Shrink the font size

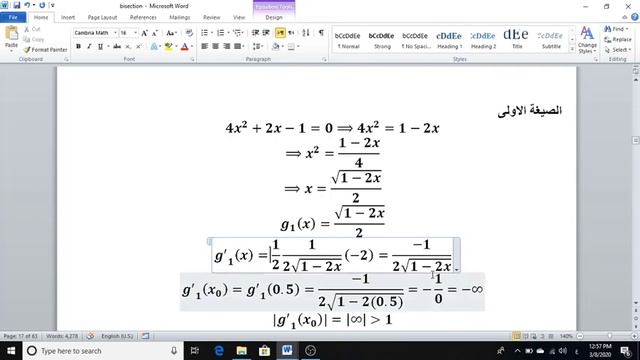155,33
